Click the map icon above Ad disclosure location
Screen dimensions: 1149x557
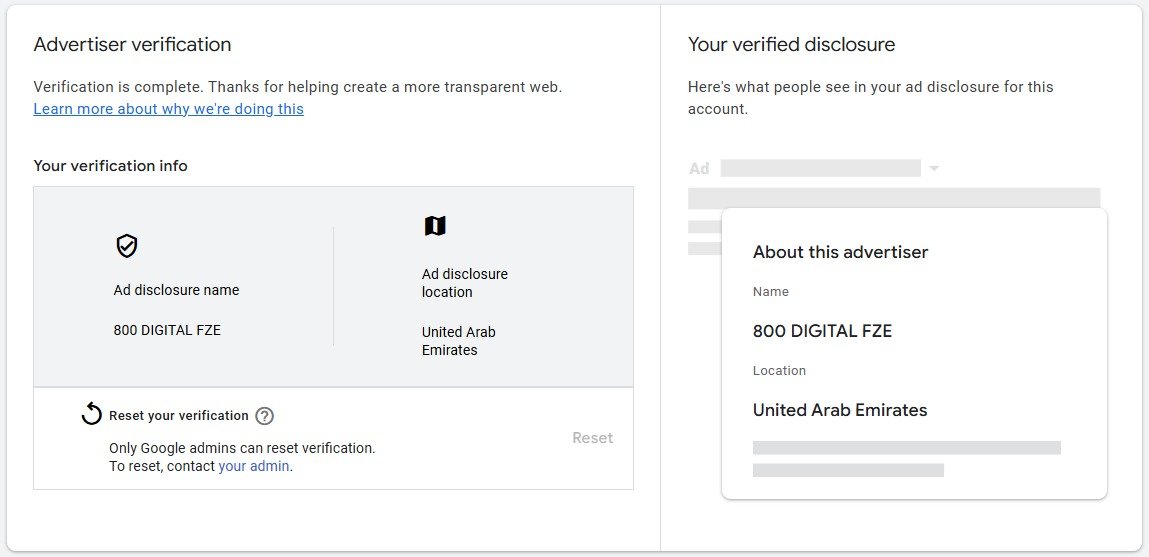point(435,226)
